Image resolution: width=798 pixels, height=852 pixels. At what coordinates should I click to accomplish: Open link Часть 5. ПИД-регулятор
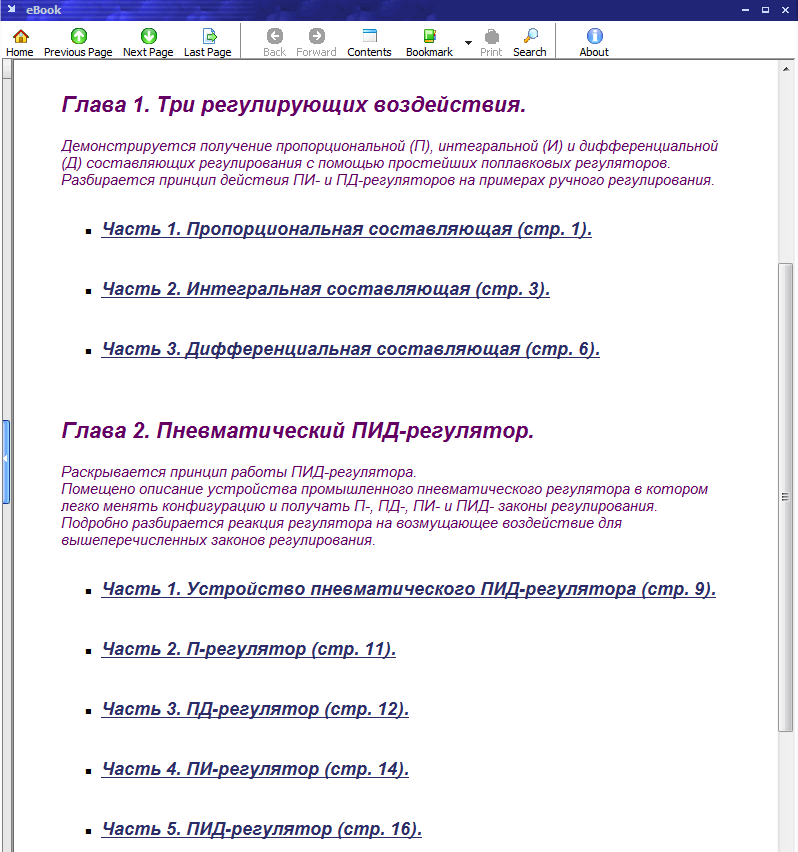[261, 829]
